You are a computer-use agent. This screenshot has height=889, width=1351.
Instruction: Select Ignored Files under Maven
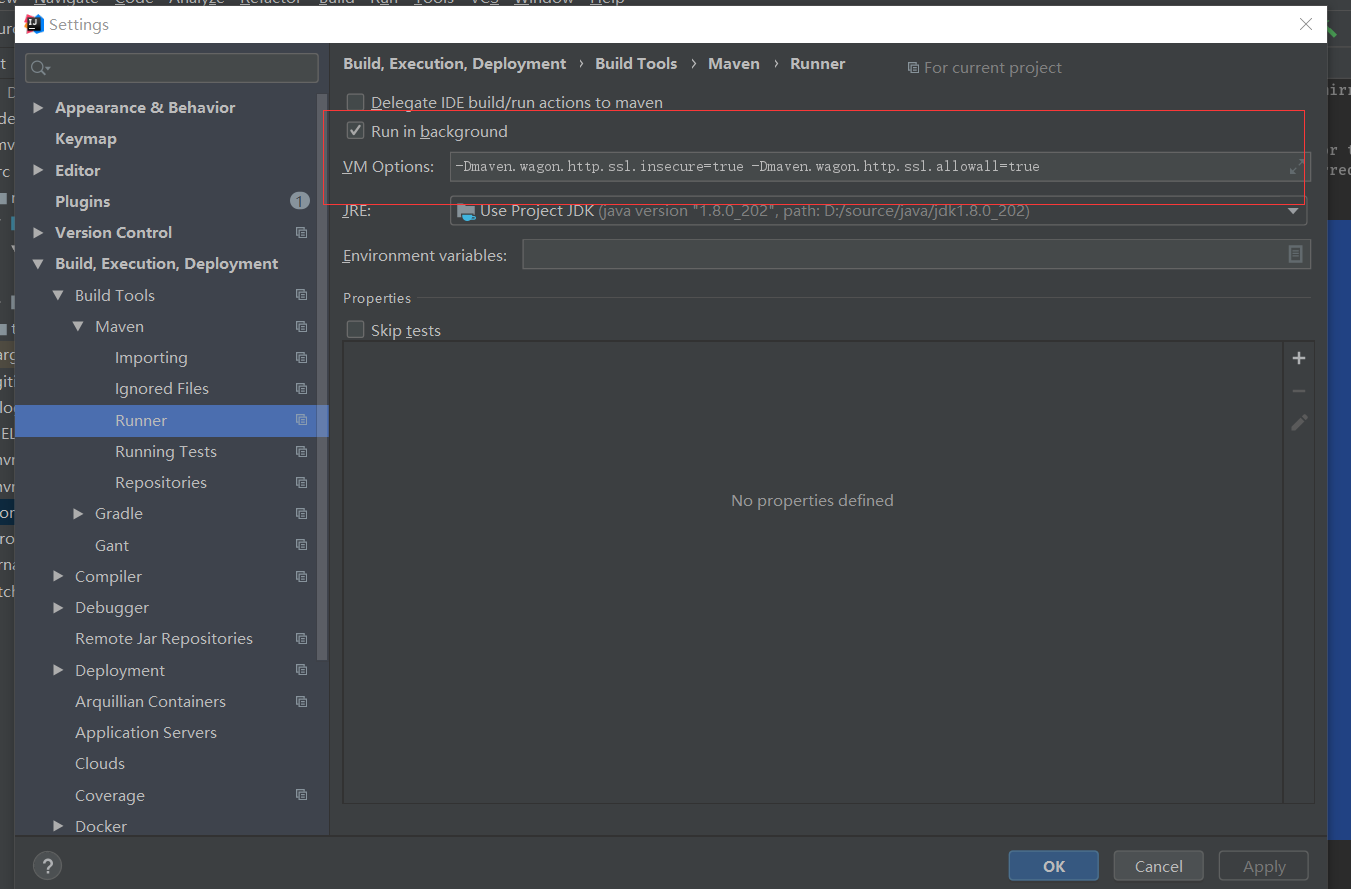162,389
